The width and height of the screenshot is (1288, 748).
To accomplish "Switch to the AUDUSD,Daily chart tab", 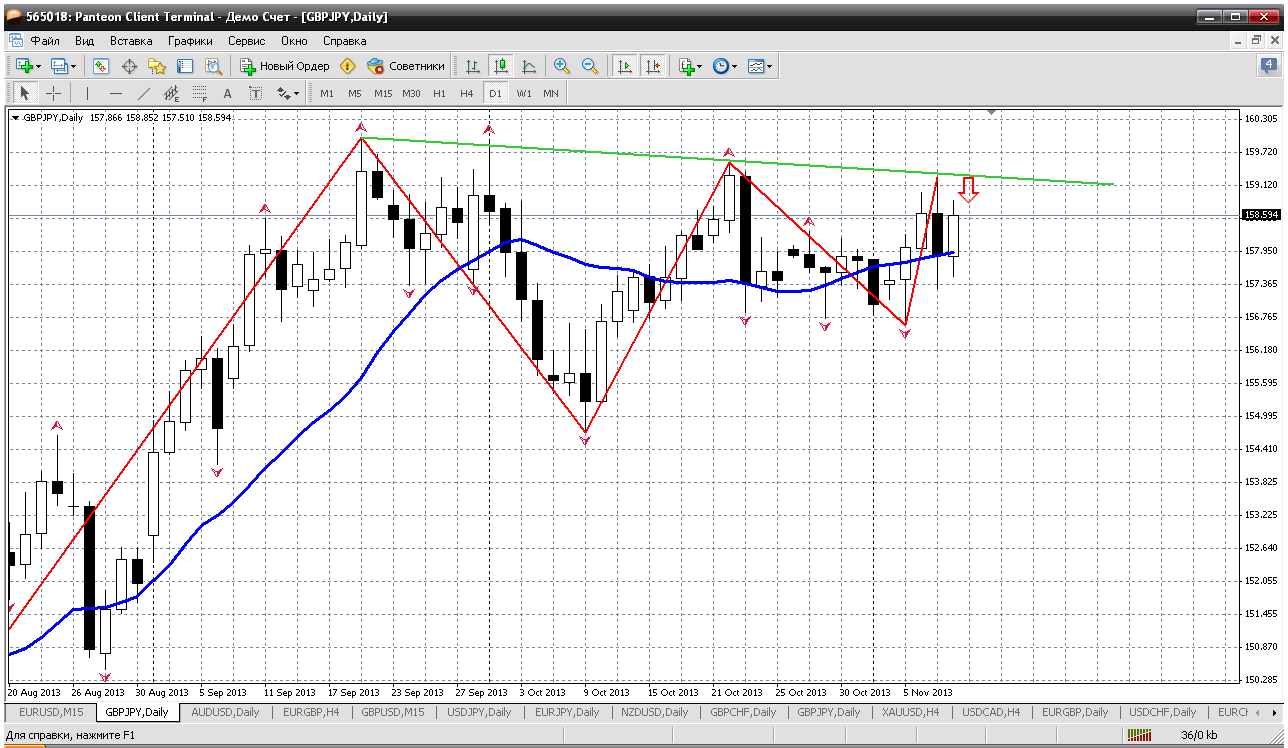I will pos(225,712).
